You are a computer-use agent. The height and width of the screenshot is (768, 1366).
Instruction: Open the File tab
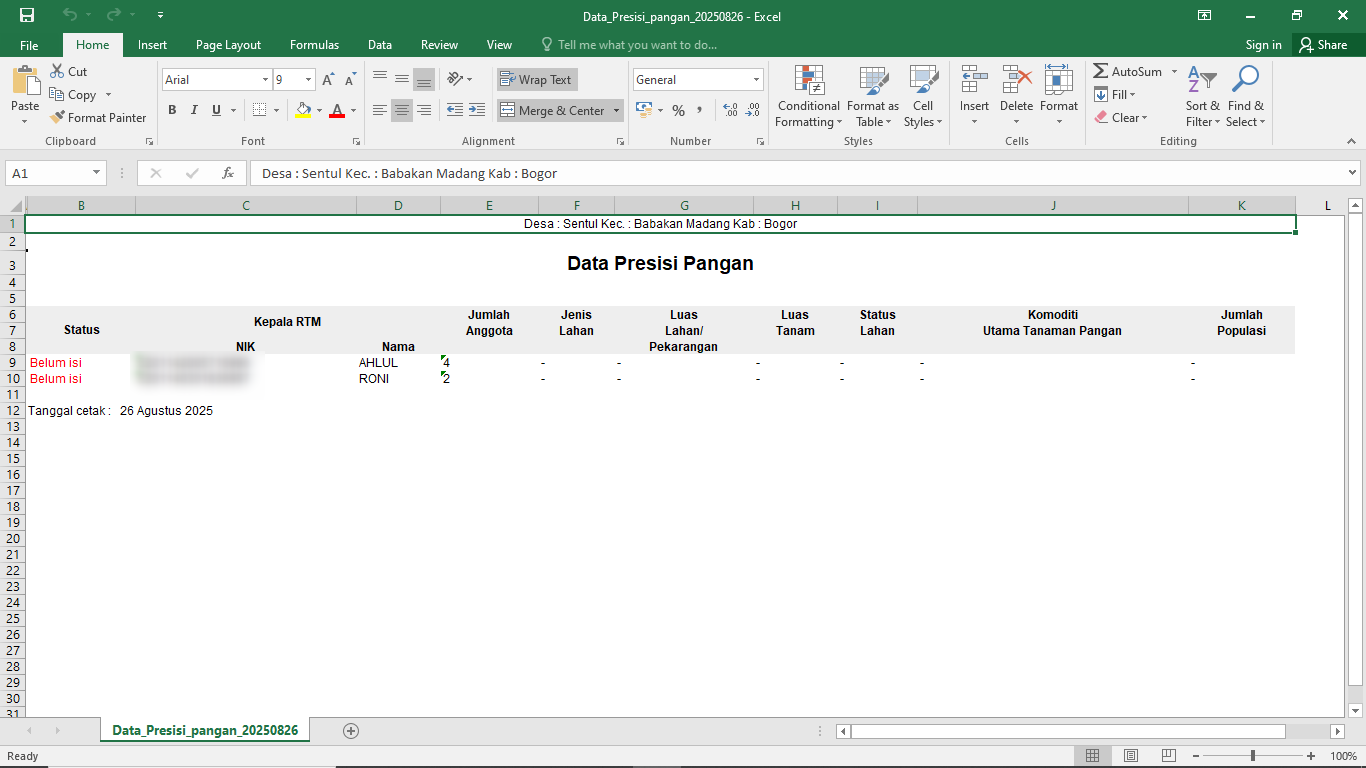tap(29, 45)
